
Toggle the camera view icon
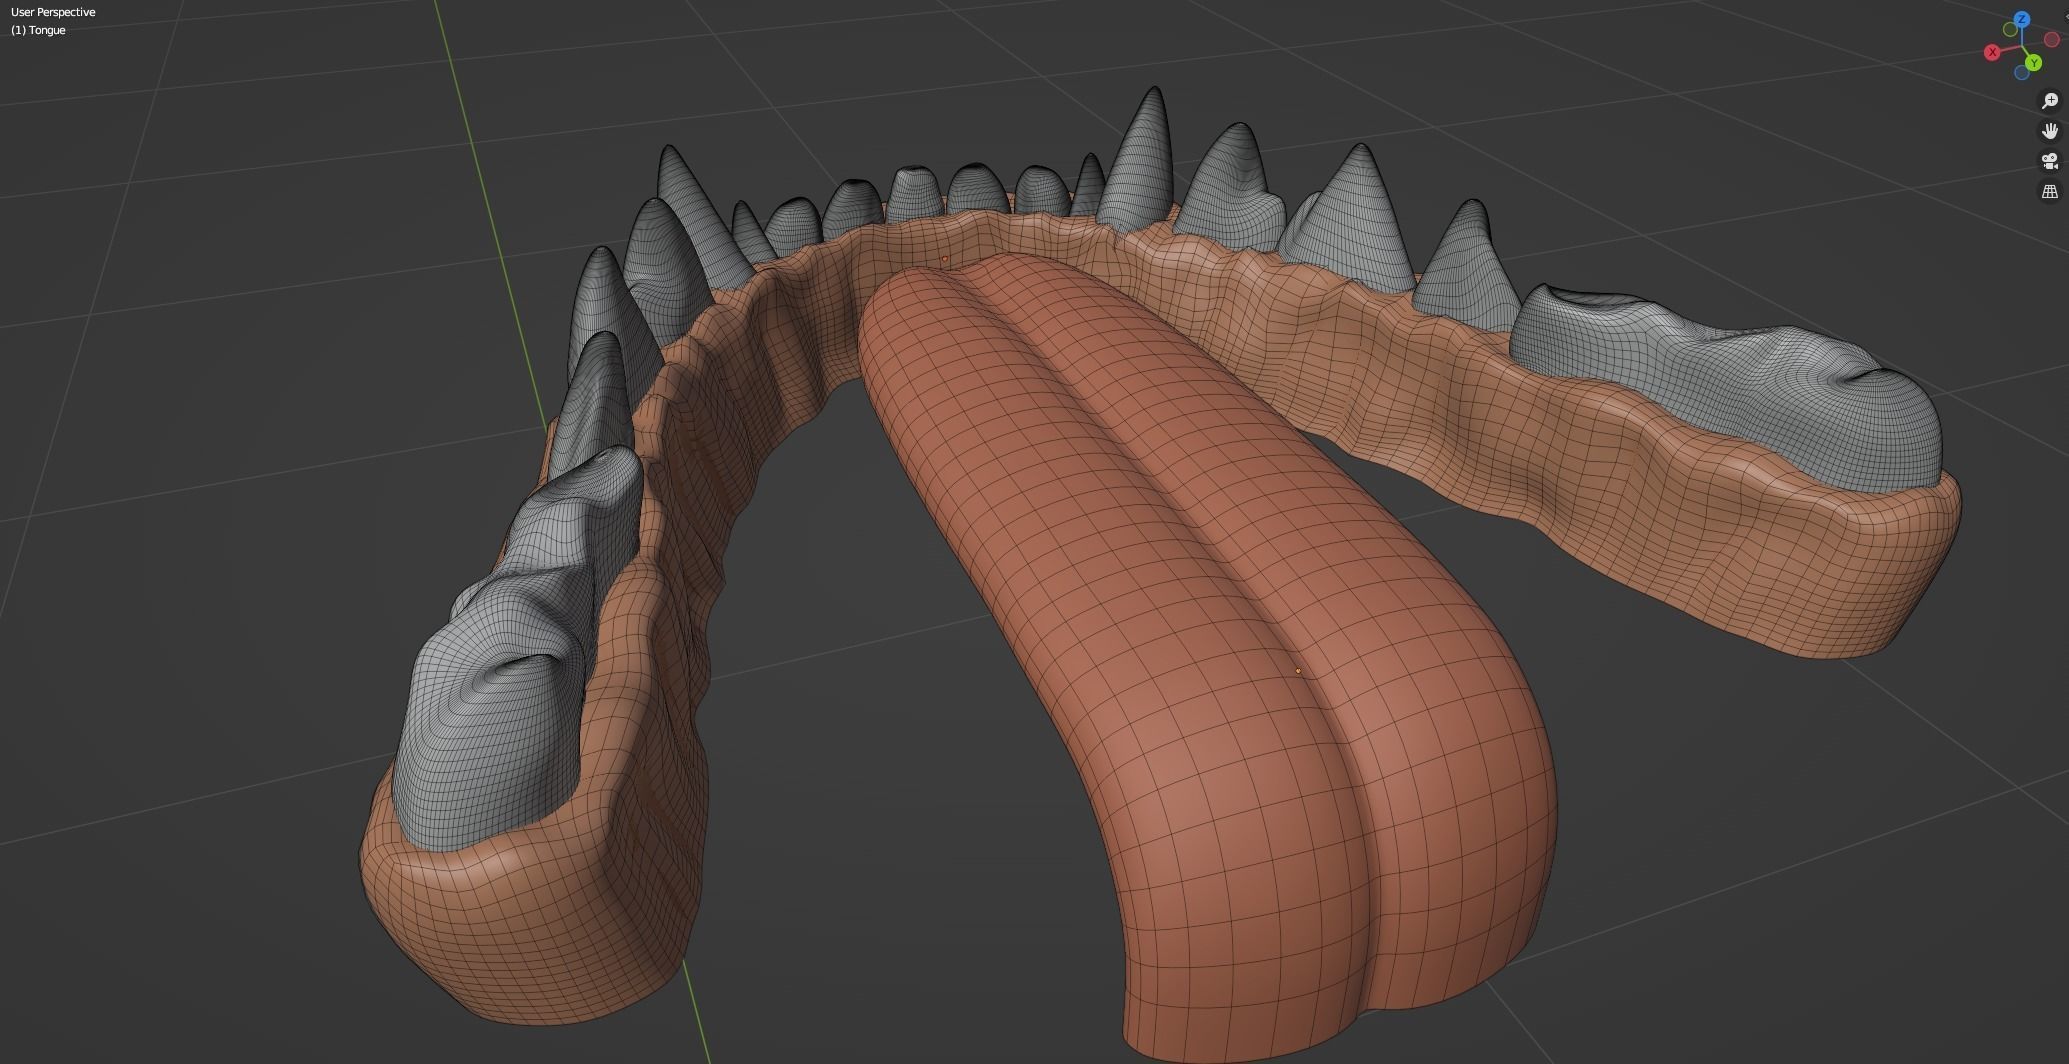click(x=2049, y=161)
